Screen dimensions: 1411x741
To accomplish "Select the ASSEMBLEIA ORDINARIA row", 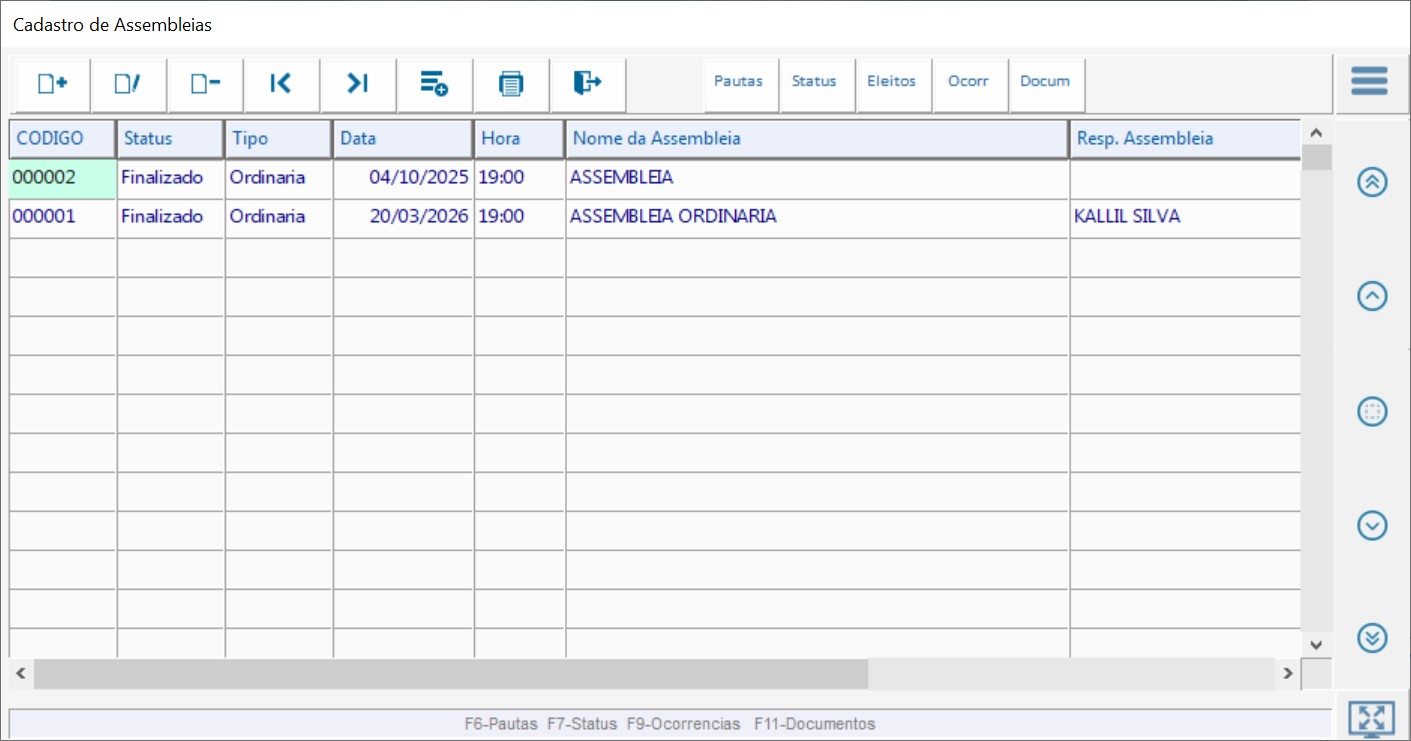I will pyautogui.click(x=673, y=217).
